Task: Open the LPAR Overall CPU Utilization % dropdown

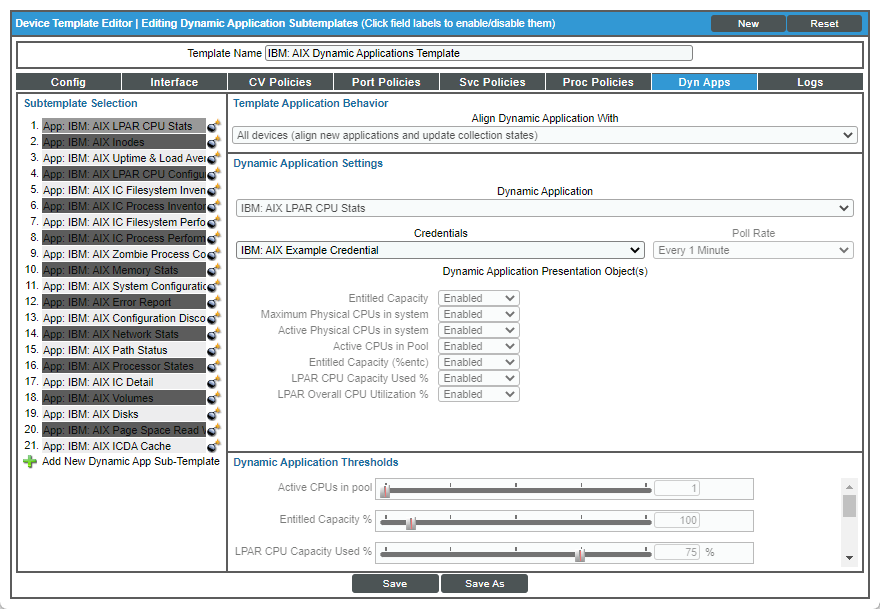Action: coord(479,394)
